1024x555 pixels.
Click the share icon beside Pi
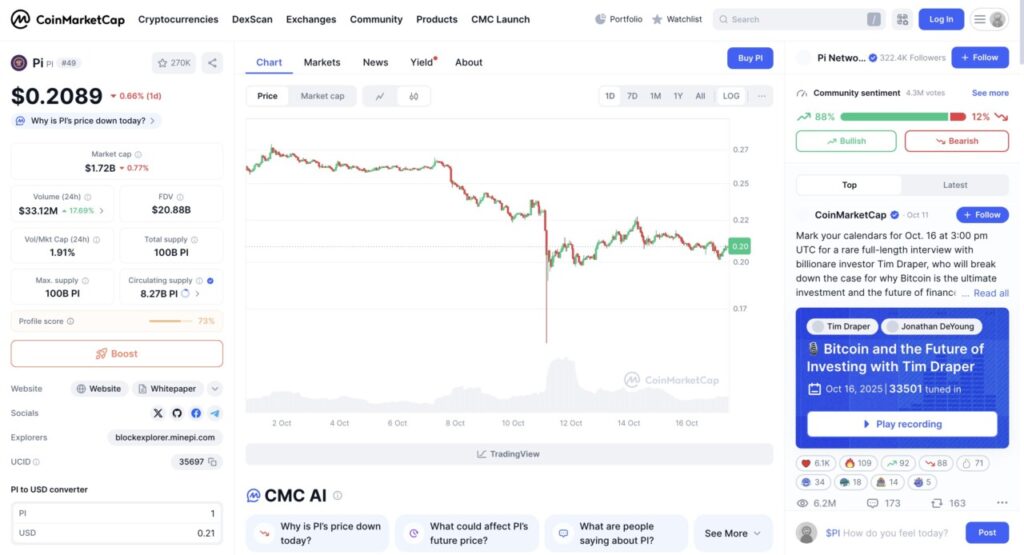212,63
